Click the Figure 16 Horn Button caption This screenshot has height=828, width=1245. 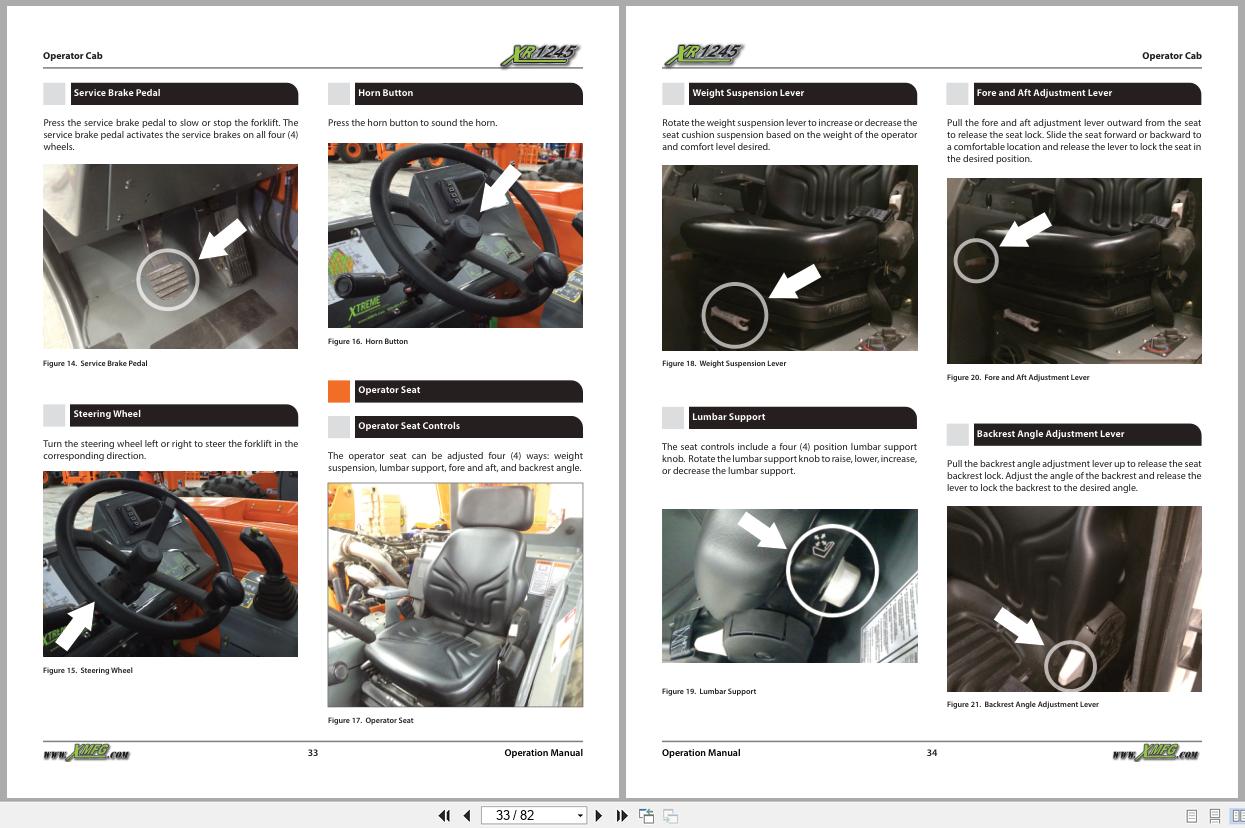tap(368, 342)
